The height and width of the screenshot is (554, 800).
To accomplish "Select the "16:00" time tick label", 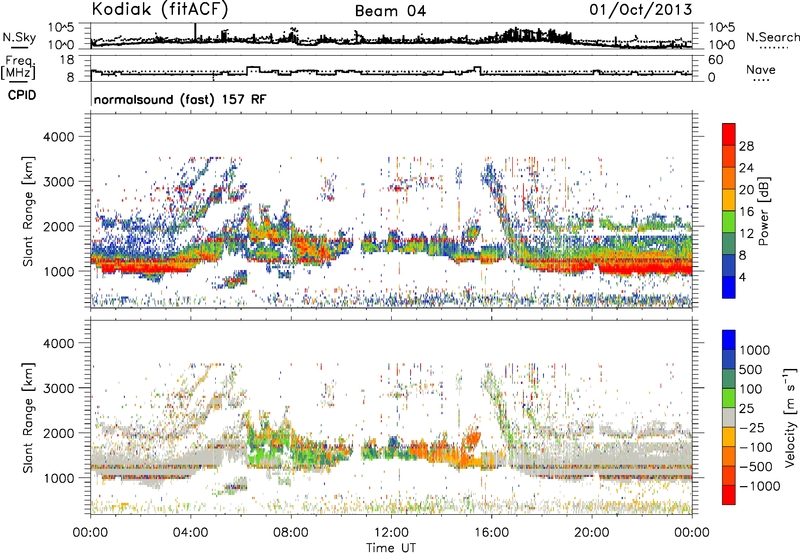I will pyautogui.click(x=491, y=533).
